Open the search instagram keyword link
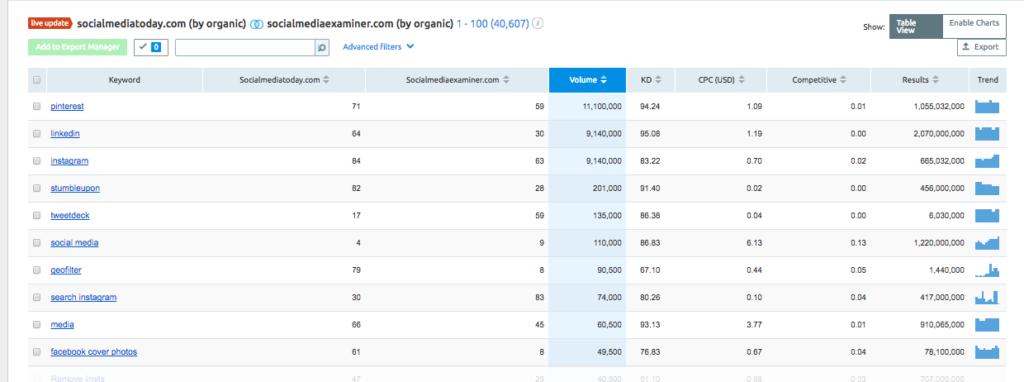This screenshot has height=382, width=1024. pyautogui.click(x=84, y=297)
